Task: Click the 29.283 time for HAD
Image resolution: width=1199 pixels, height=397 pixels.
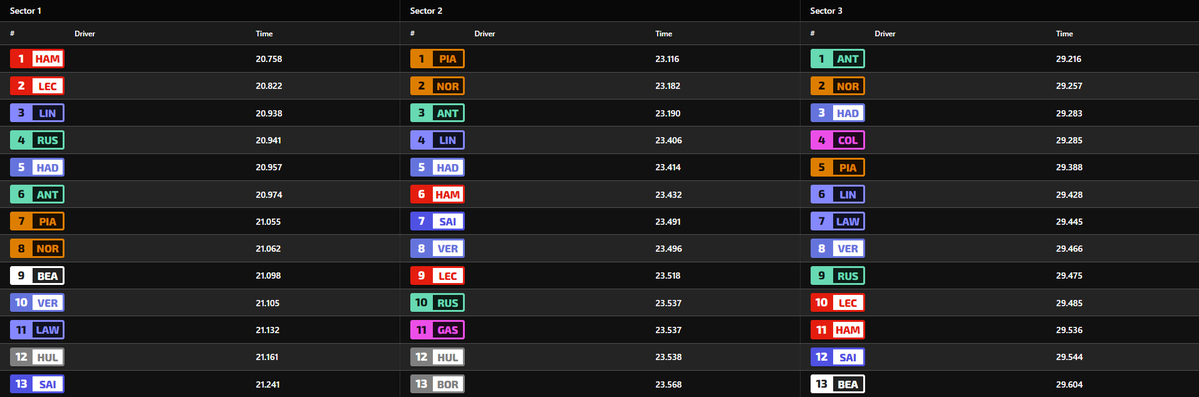Action: click(1069, 113)
